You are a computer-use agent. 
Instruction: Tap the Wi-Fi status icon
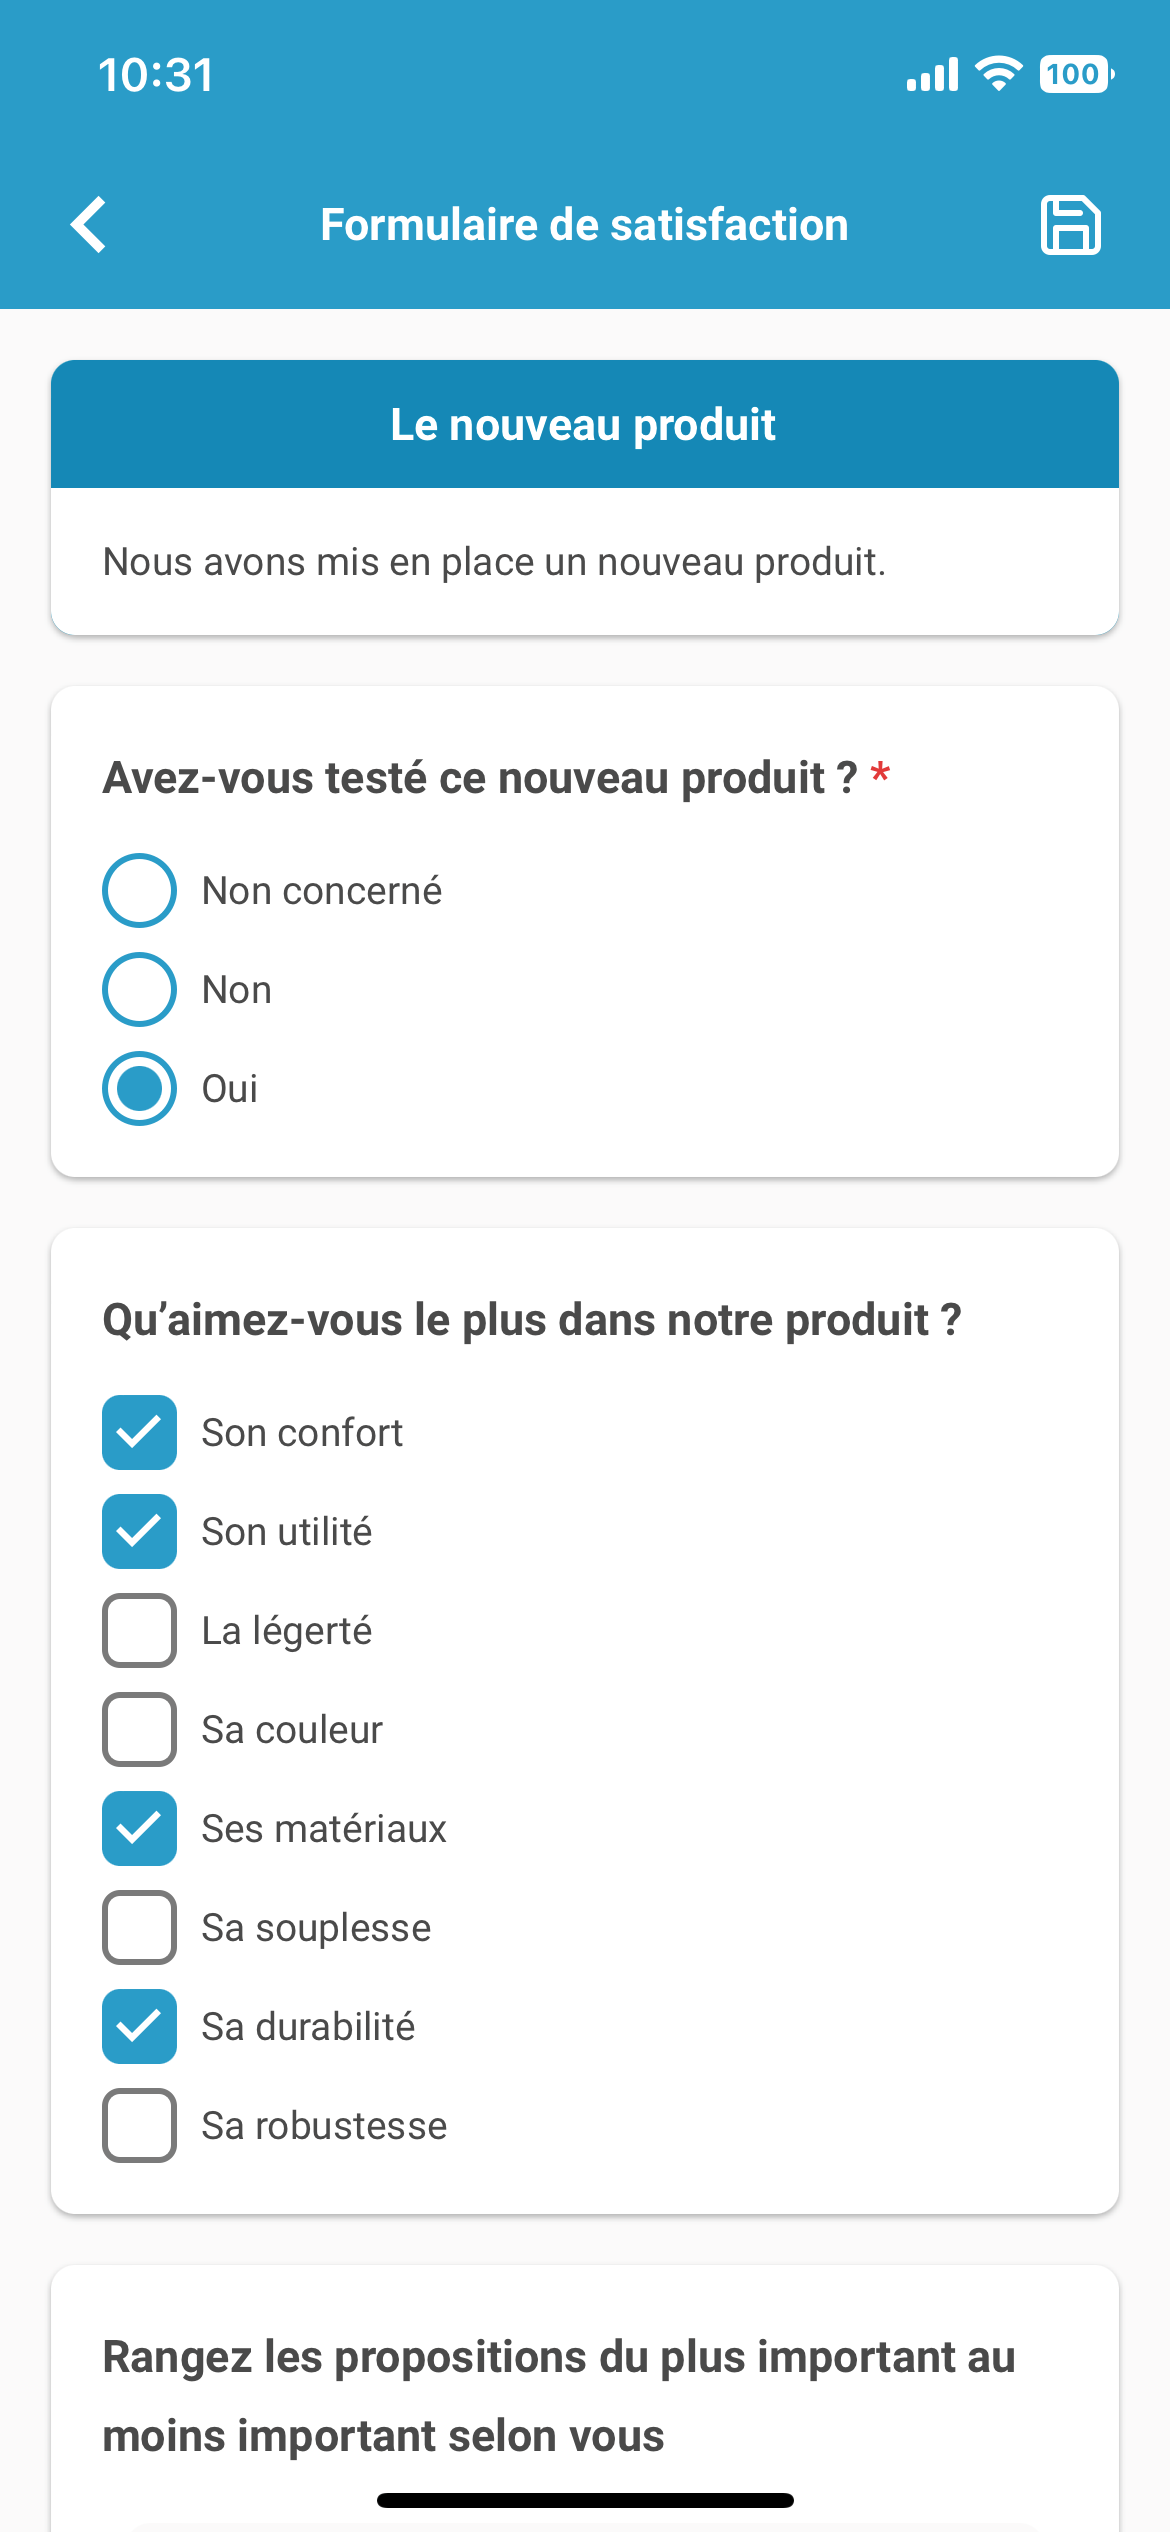tap(998, 74)
